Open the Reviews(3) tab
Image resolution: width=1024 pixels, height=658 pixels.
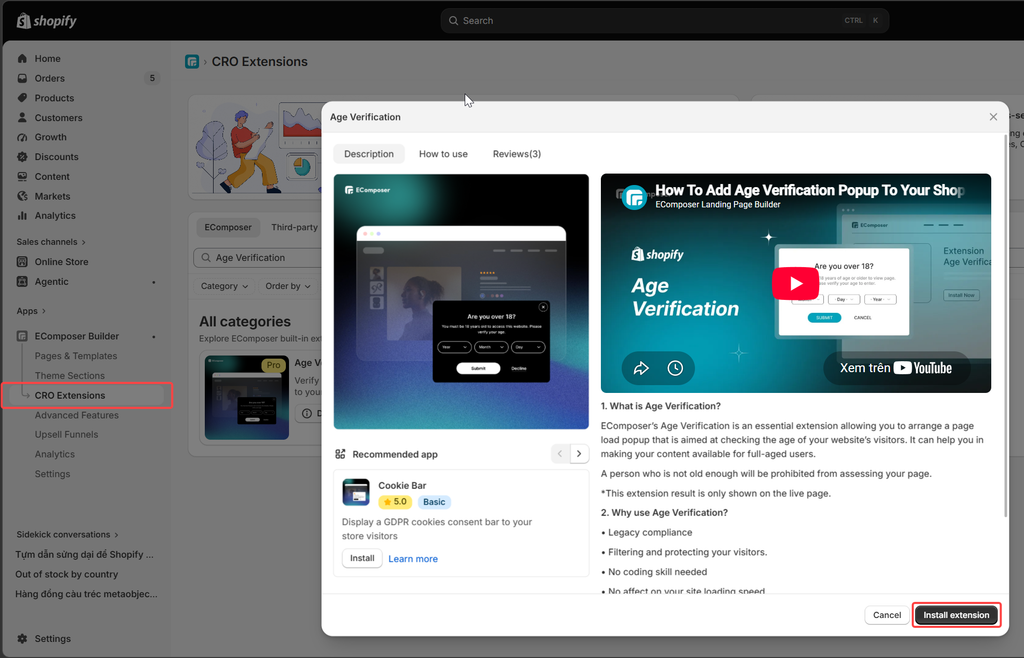pos(517,154)
